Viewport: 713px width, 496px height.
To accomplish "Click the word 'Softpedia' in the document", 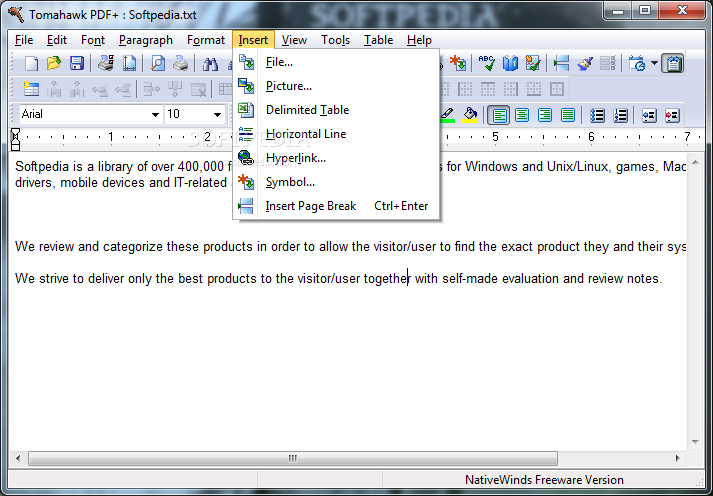I will point(42,167).
